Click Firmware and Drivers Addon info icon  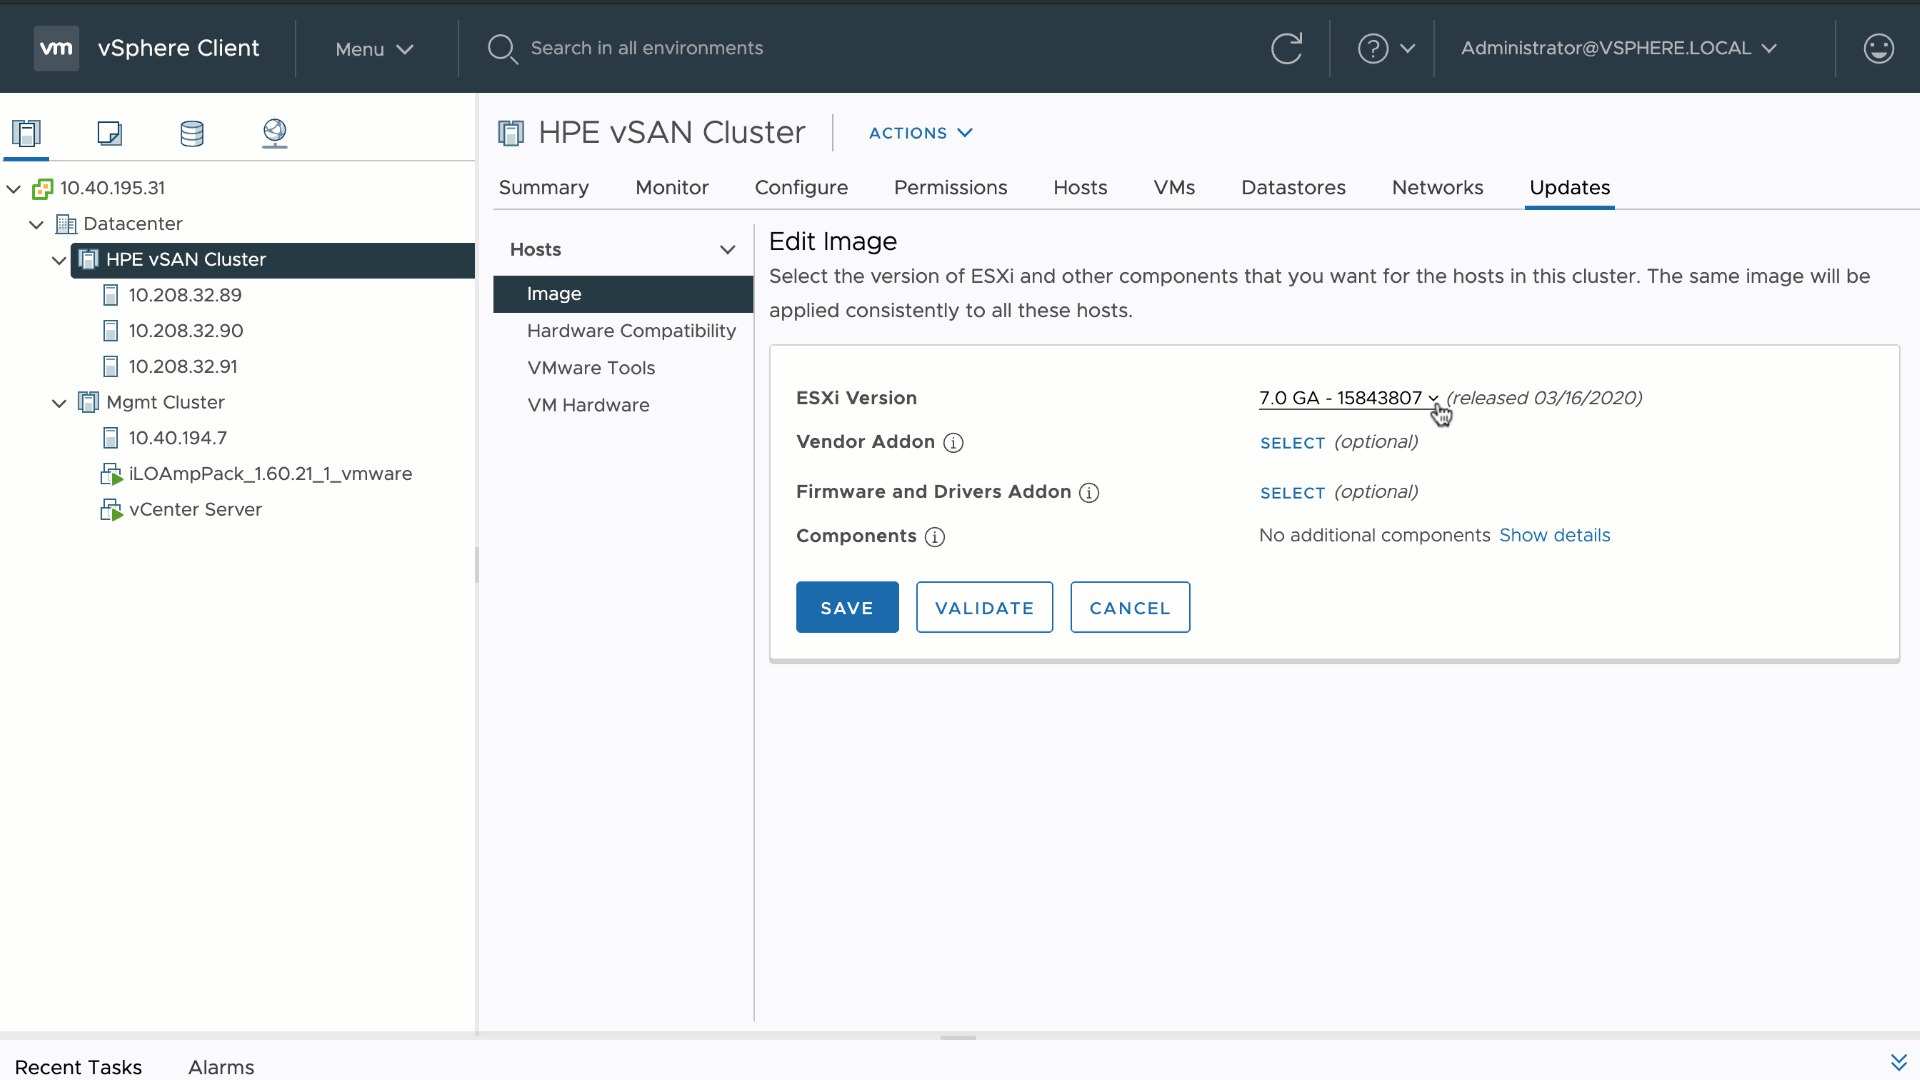[1089, 493]
